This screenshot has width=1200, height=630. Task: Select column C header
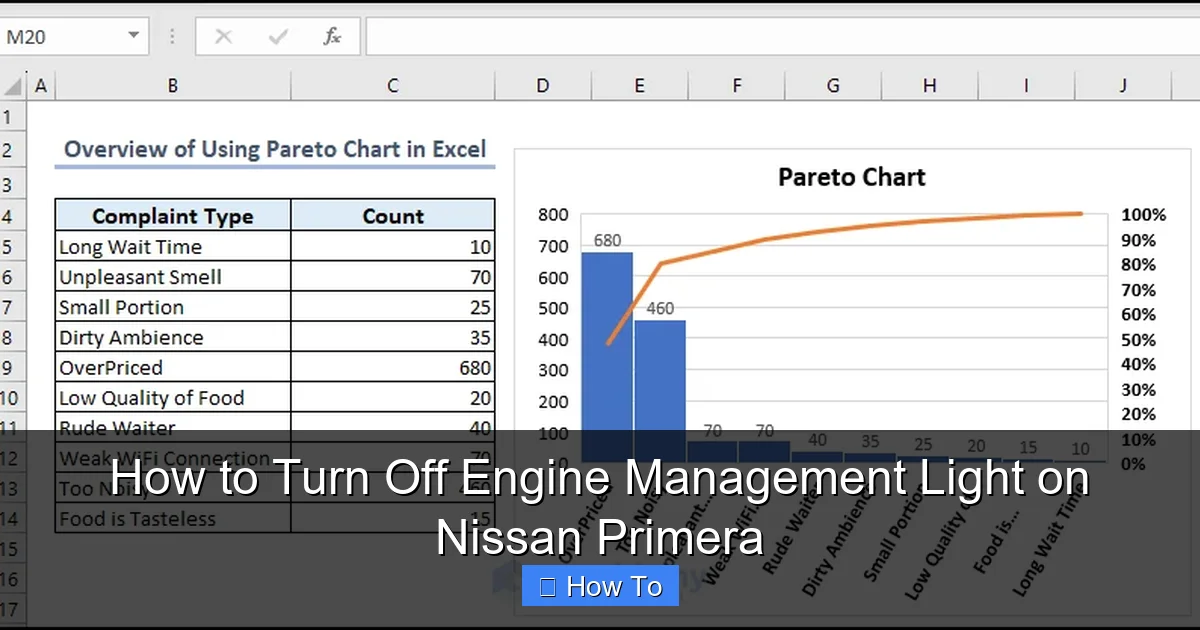pyautogui.click(x=392, y=86)
